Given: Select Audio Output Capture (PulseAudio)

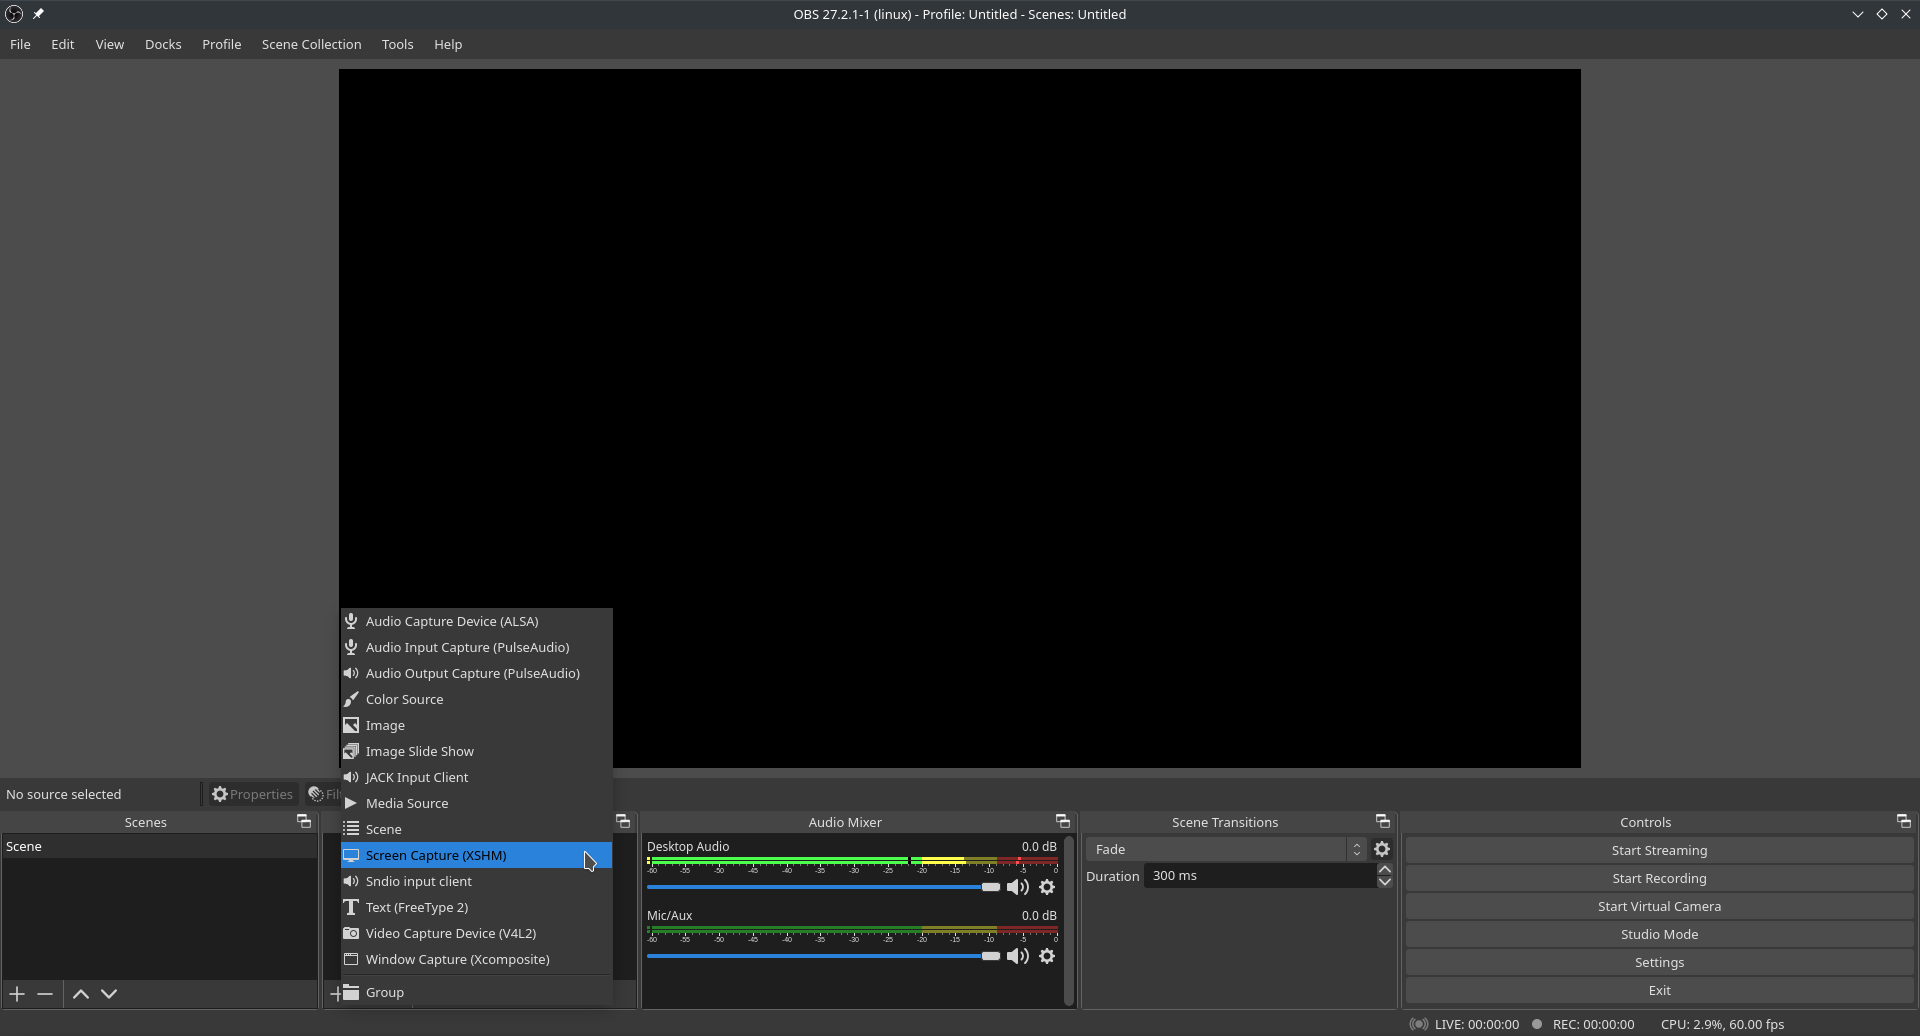Looking at the screenshot, I should (x=476, y=673).
